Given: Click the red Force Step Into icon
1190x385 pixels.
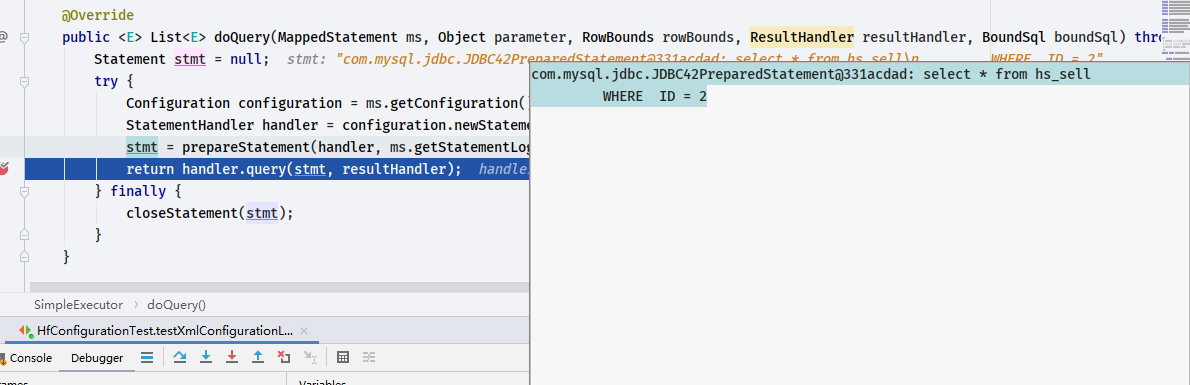Looking at the screenshot, I should tap(231, 357).
